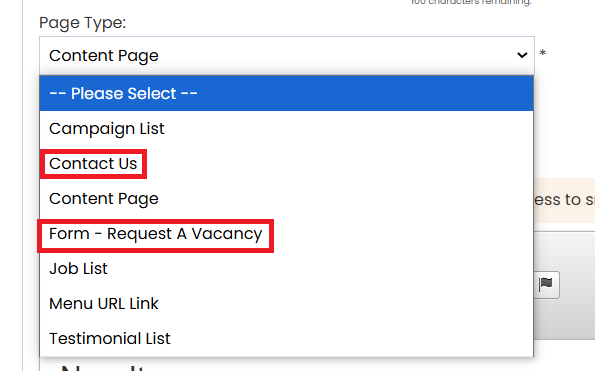Collapse the Page Type dropdown via chevron arrow
The image size is (595, 371).
coord(522,55)
